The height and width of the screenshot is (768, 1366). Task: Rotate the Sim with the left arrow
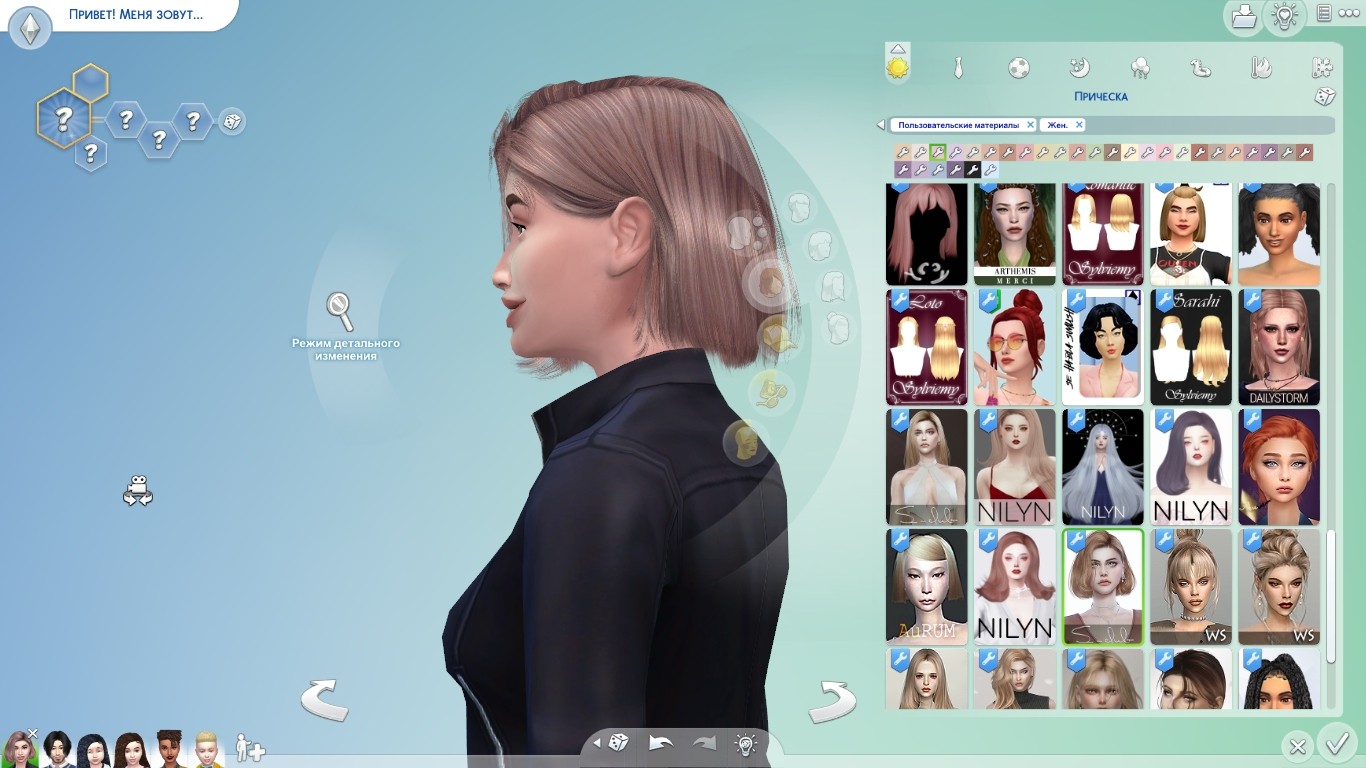pyautogui.click(x=325, y=700)
